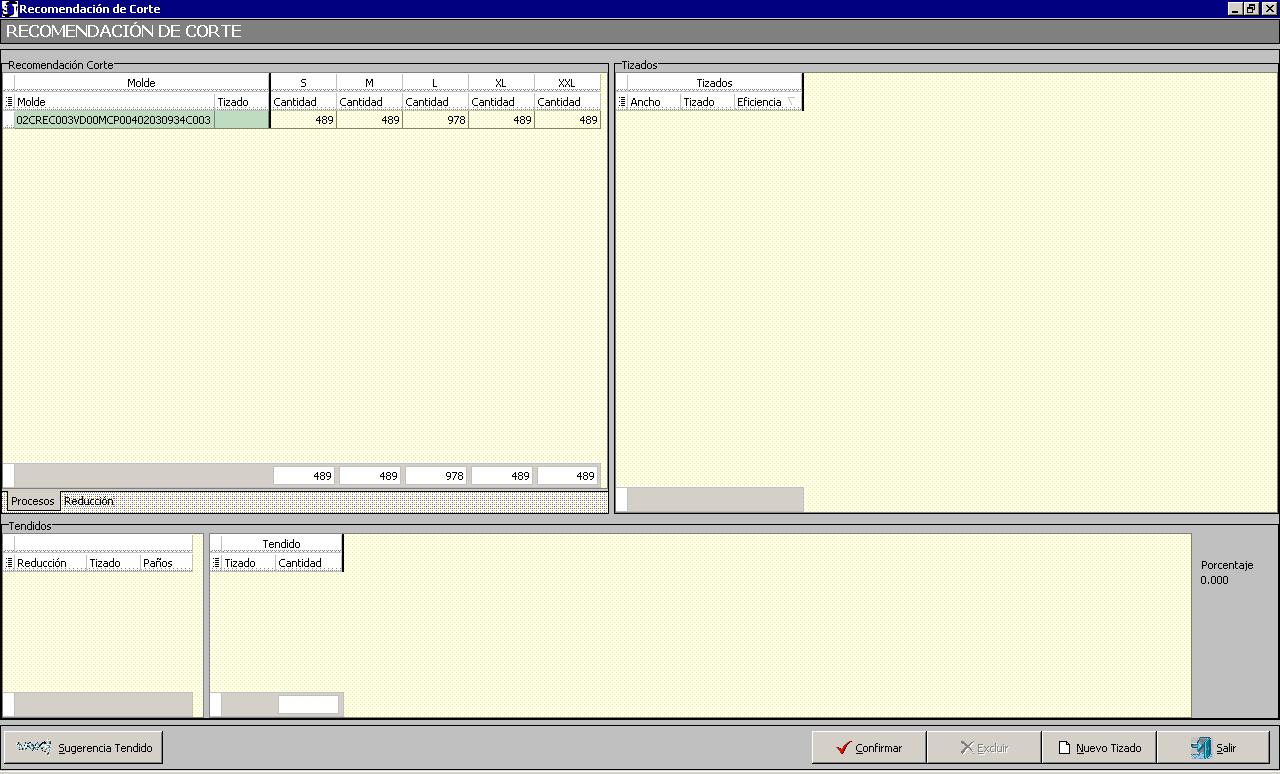1280x774 pixels.
Task: Open column chooser in Tendido grid
Action: (216, 563)
